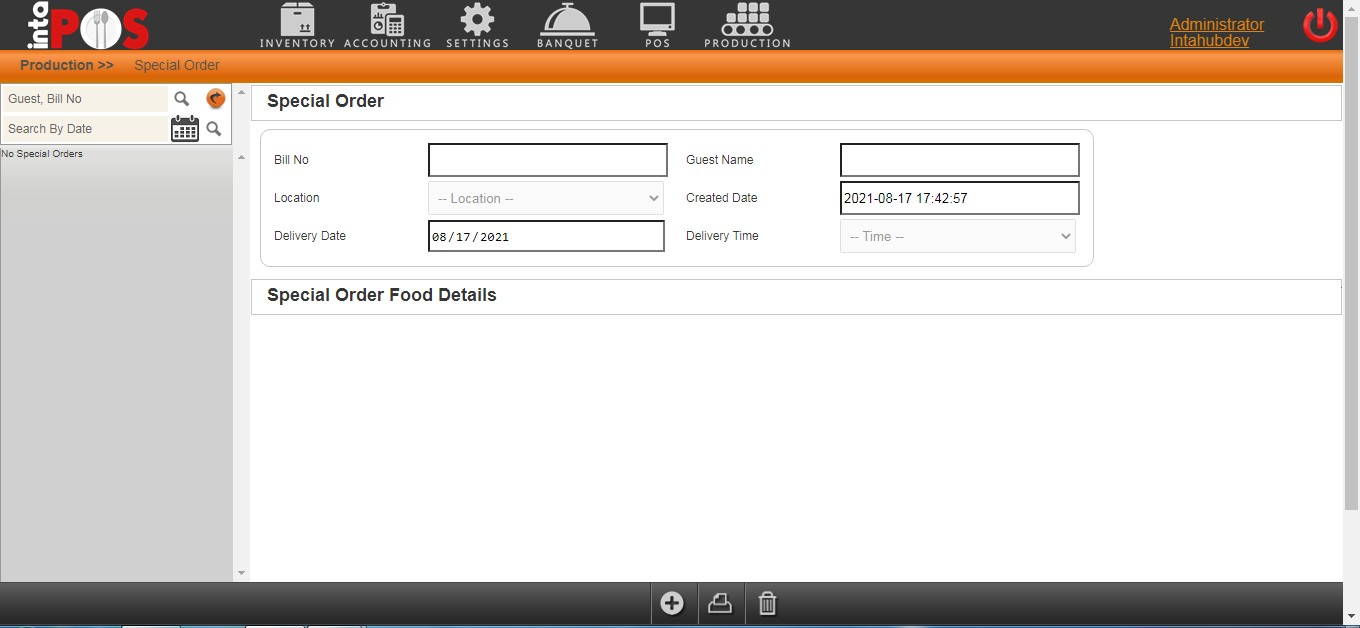Open the Banquet module

coord(567,26)
